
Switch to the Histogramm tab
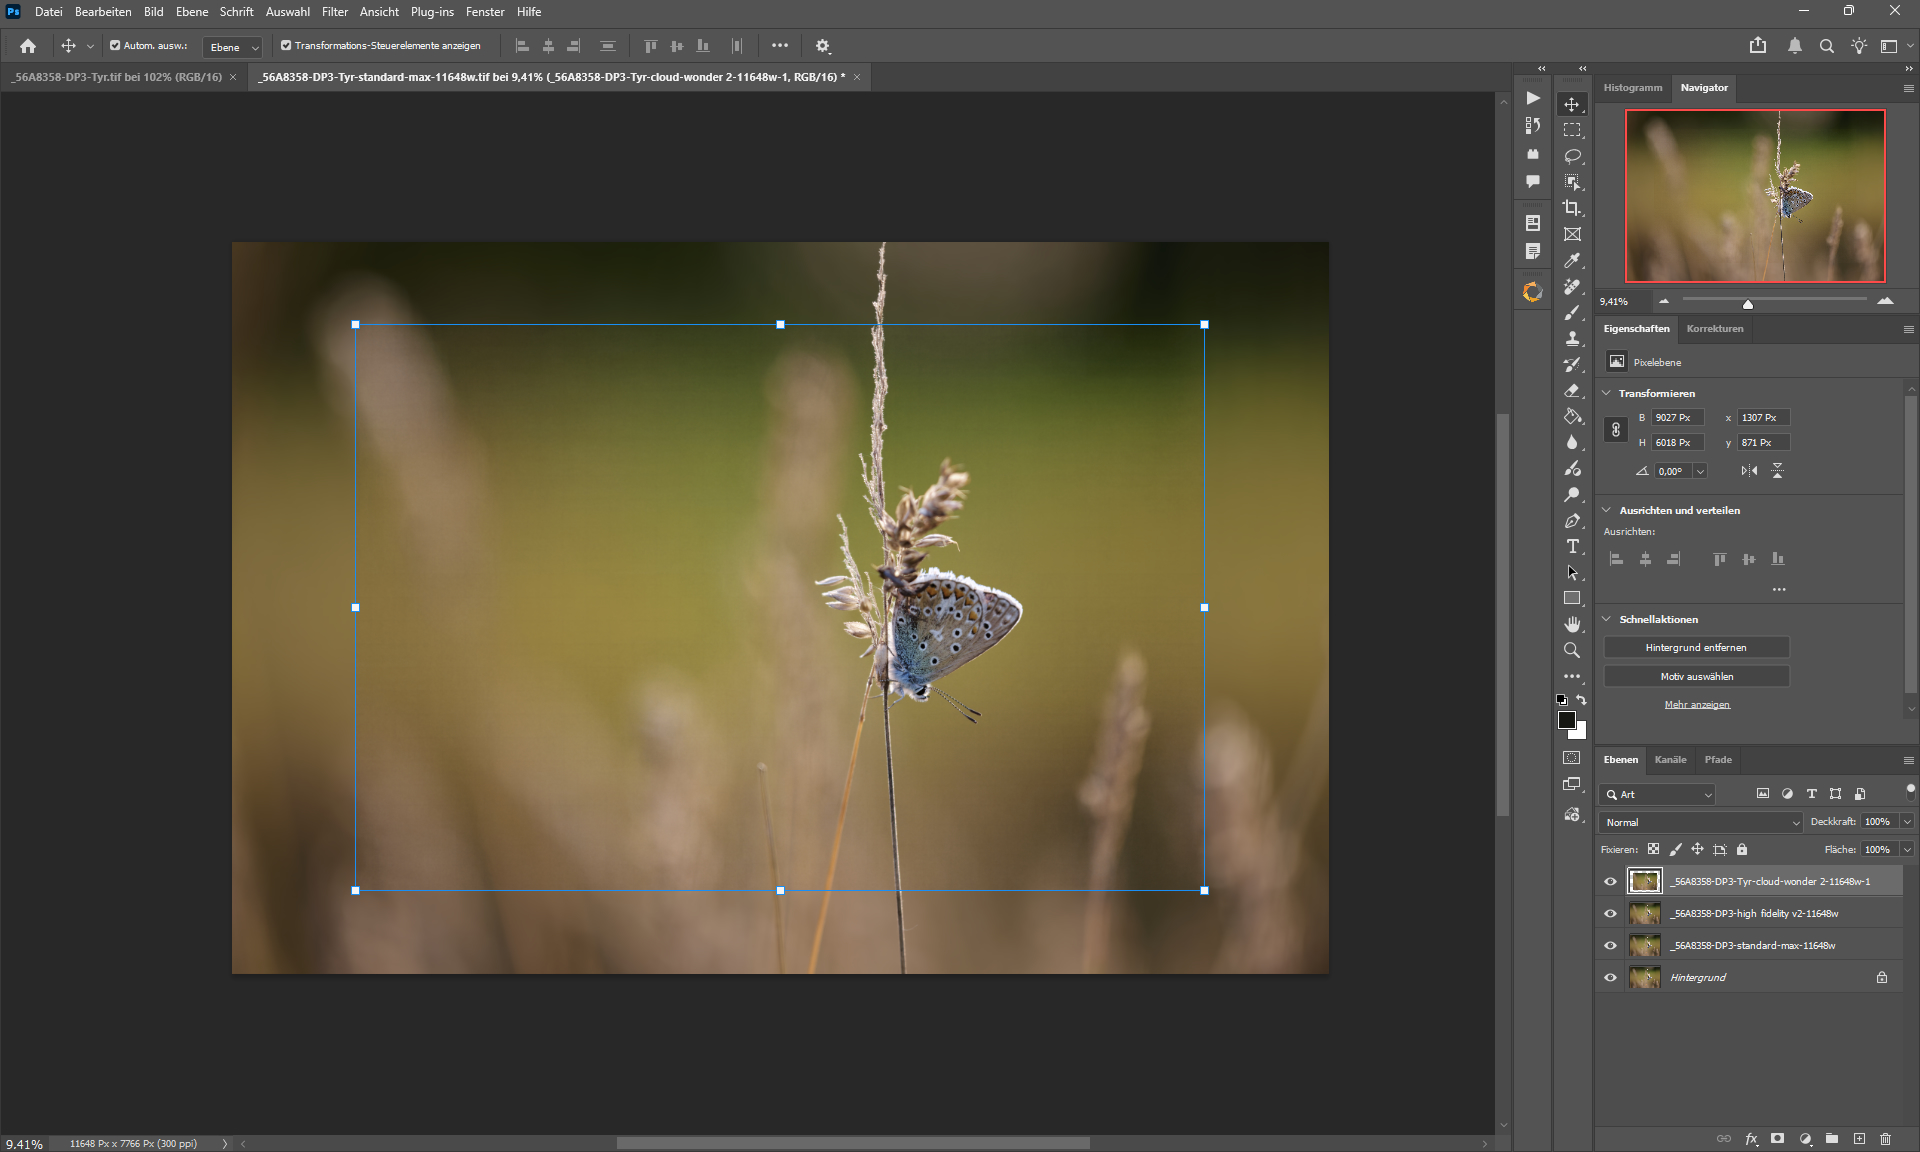pos(1632,88)
